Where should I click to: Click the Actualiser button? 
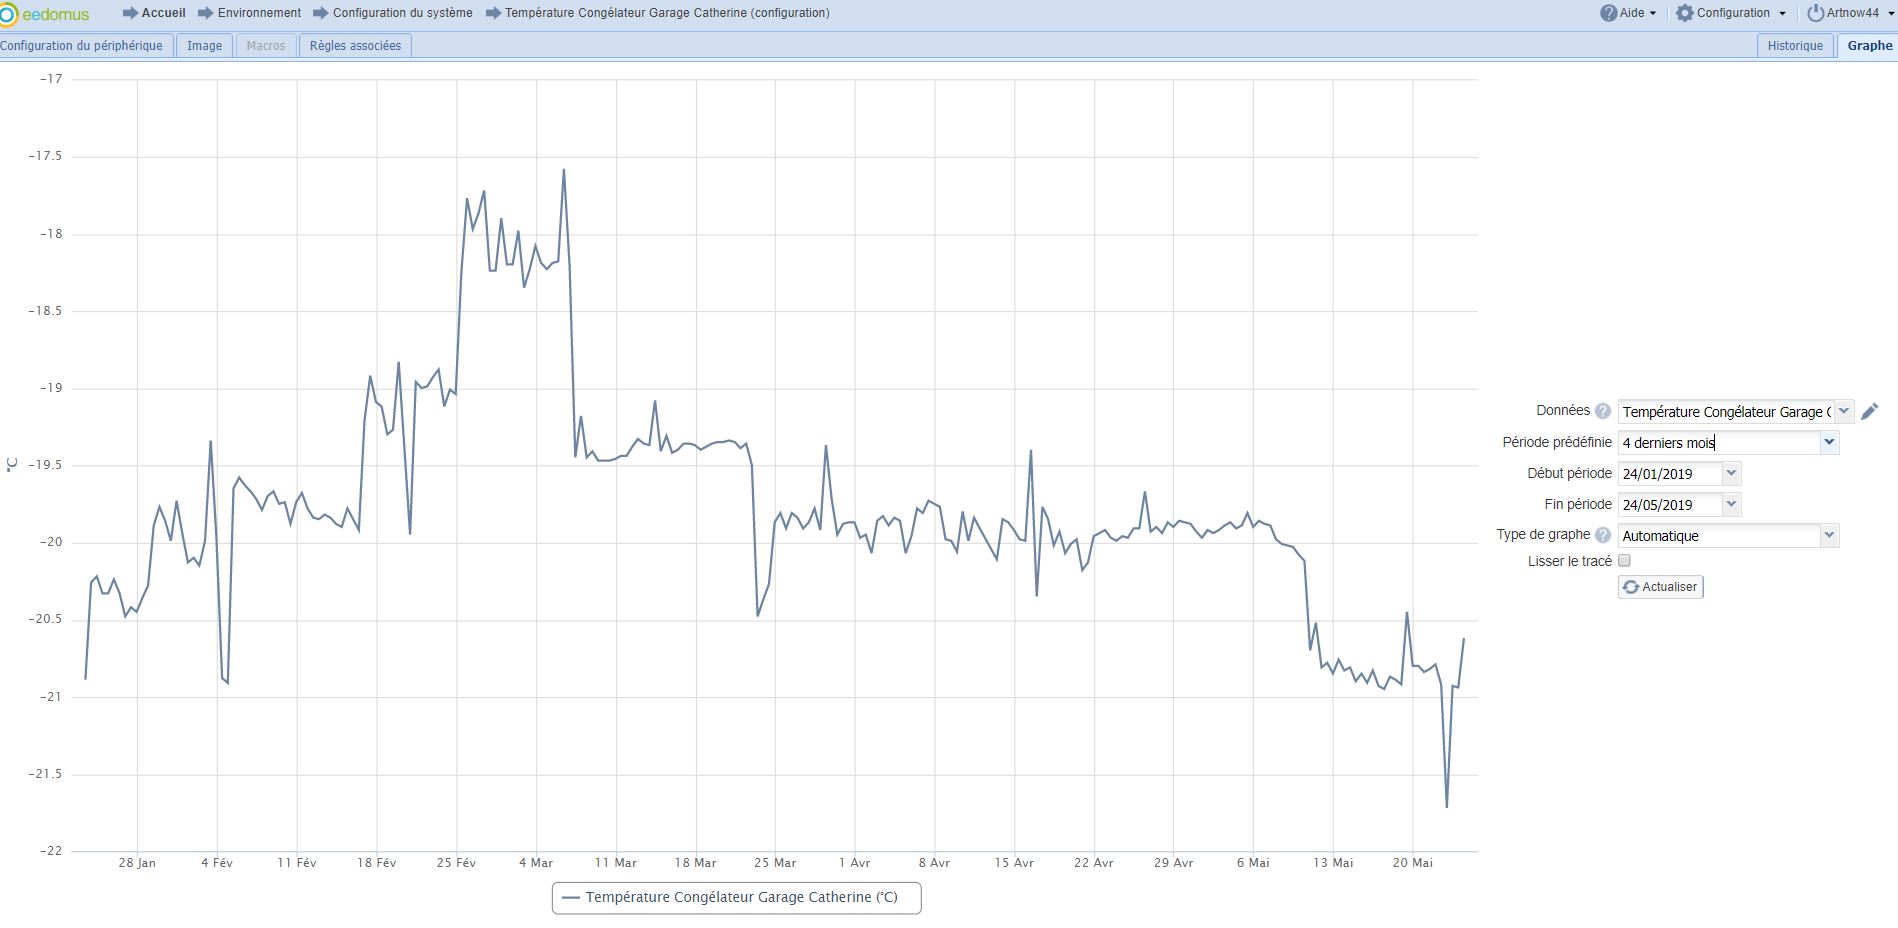[1660, 587]
